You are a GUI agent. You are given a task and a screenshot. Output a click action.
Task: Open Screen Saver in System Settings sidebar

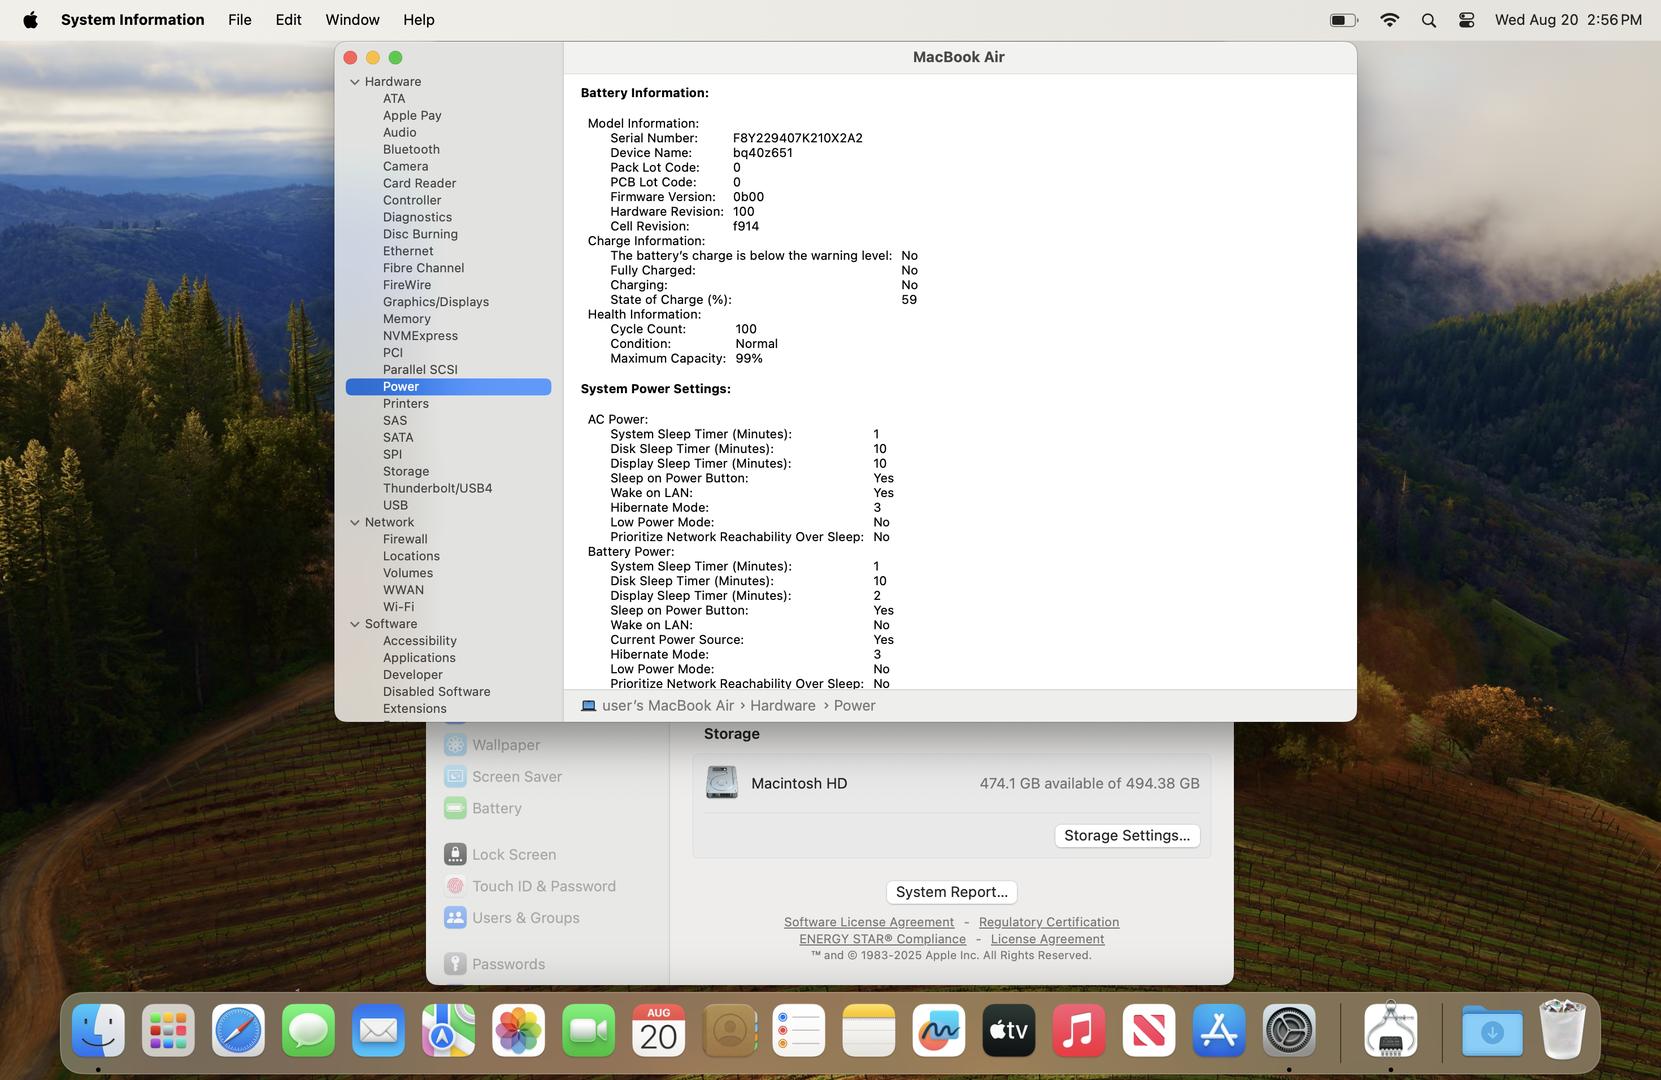(516, 777)
